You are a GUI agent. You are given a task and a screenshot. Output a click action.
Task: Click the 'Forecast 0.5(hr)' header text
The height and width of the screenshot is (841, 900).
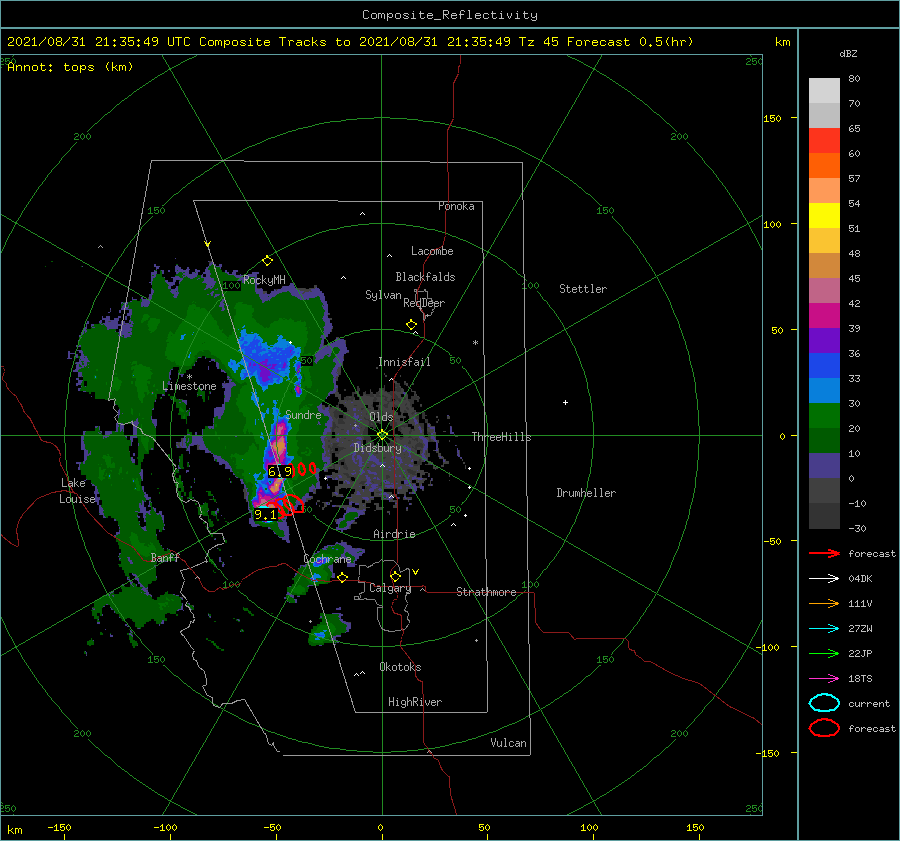(630, 42)
